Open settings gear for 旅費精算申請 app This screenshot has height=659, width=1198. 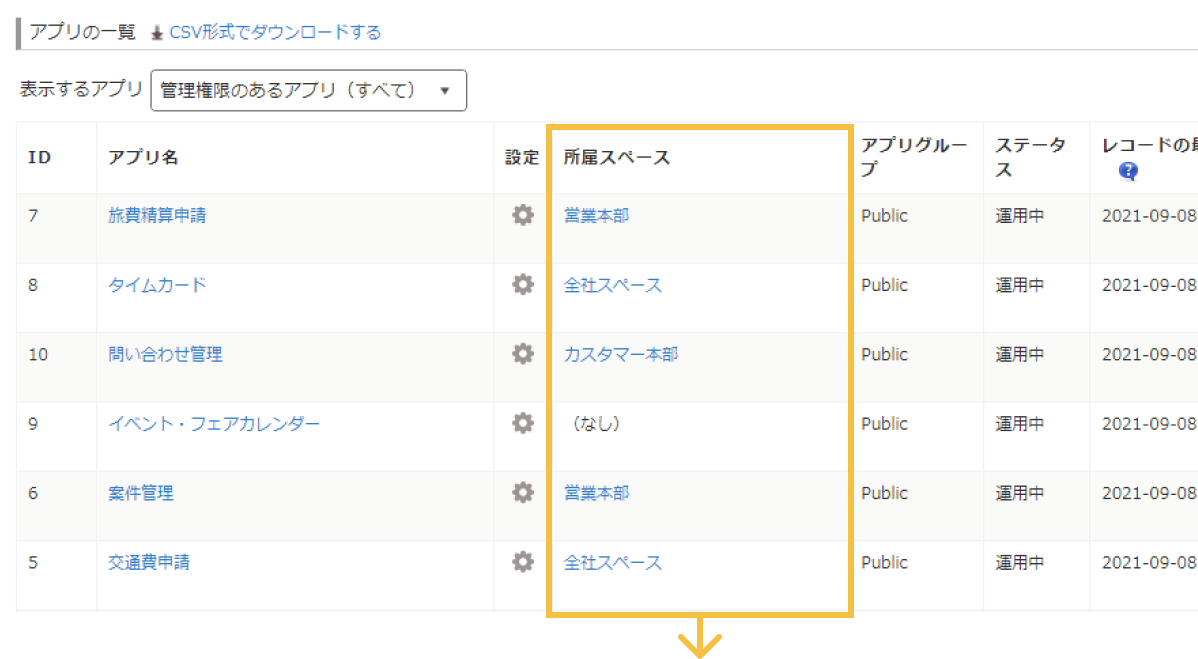coord(522,215)
